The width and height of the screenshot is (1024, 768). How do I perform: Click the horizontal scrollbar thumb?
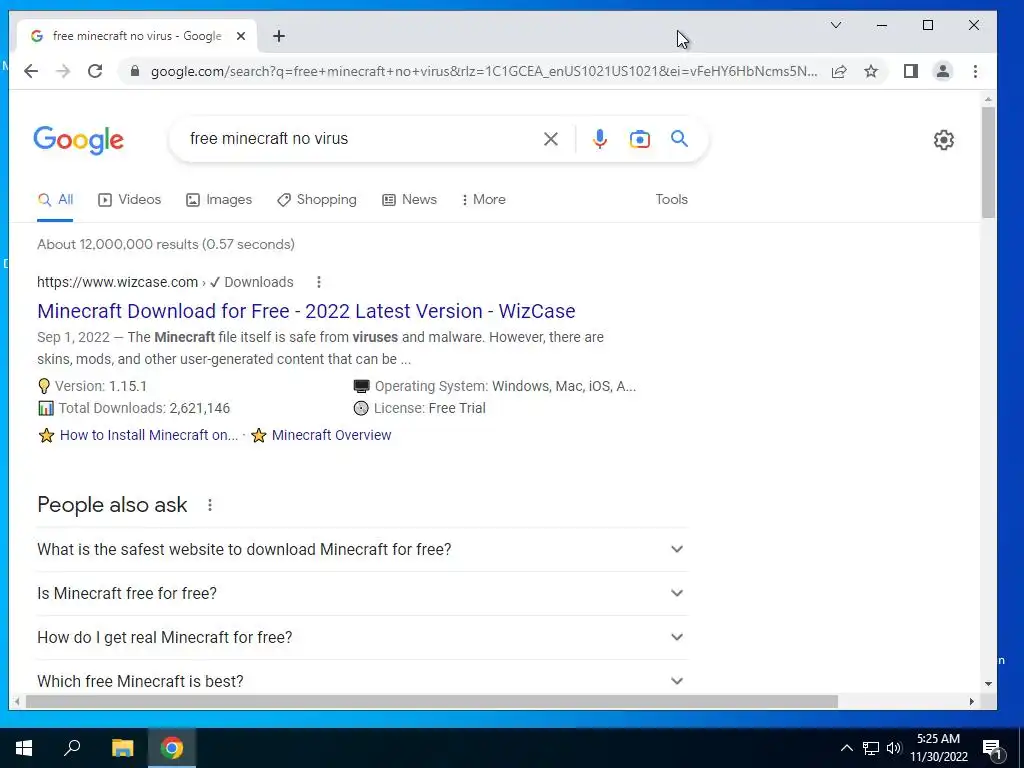[x=431, y=702]
